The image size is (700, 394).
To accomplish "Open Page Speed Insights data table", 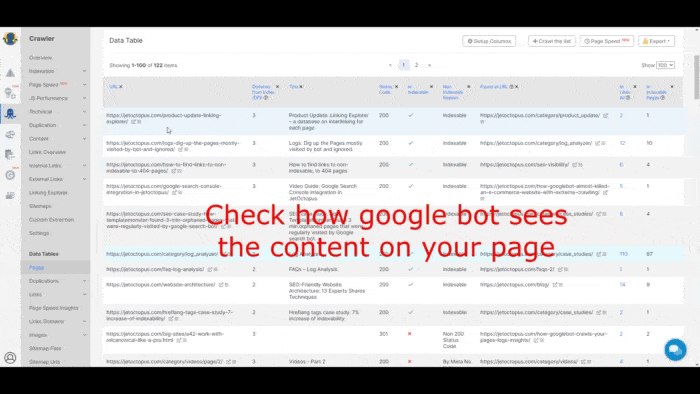I will pyautogui.click(x=54, y=308).
